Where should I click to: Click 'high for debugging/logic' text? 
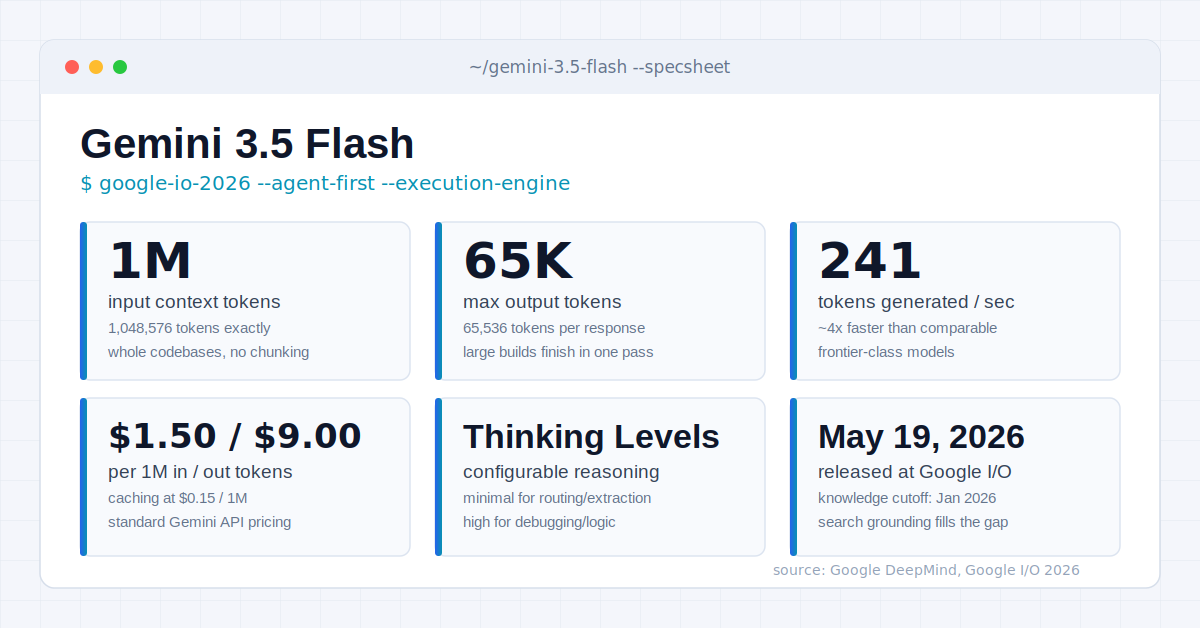[x=539, y=522]
